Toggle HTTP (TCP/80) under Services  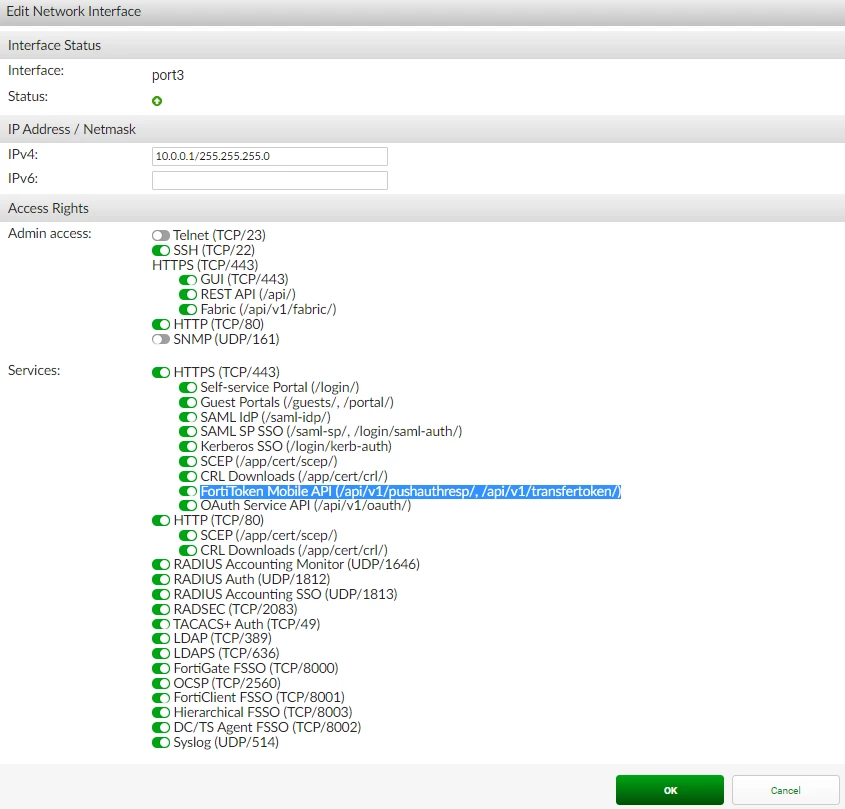pyautogui.click(x=161, y=521)
